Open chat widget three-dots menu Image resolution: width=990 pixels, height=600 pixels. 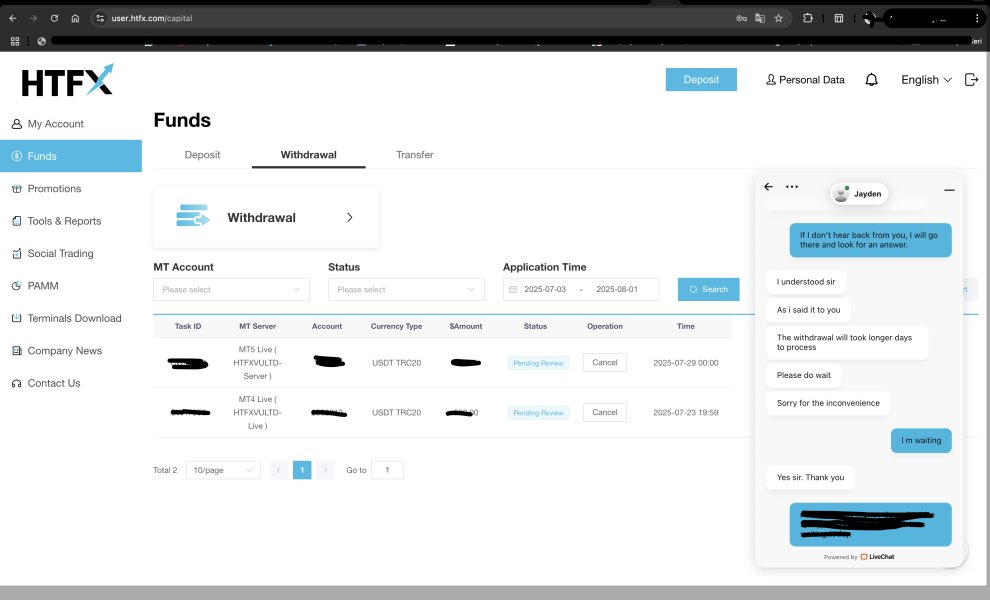tap(792, 187)
